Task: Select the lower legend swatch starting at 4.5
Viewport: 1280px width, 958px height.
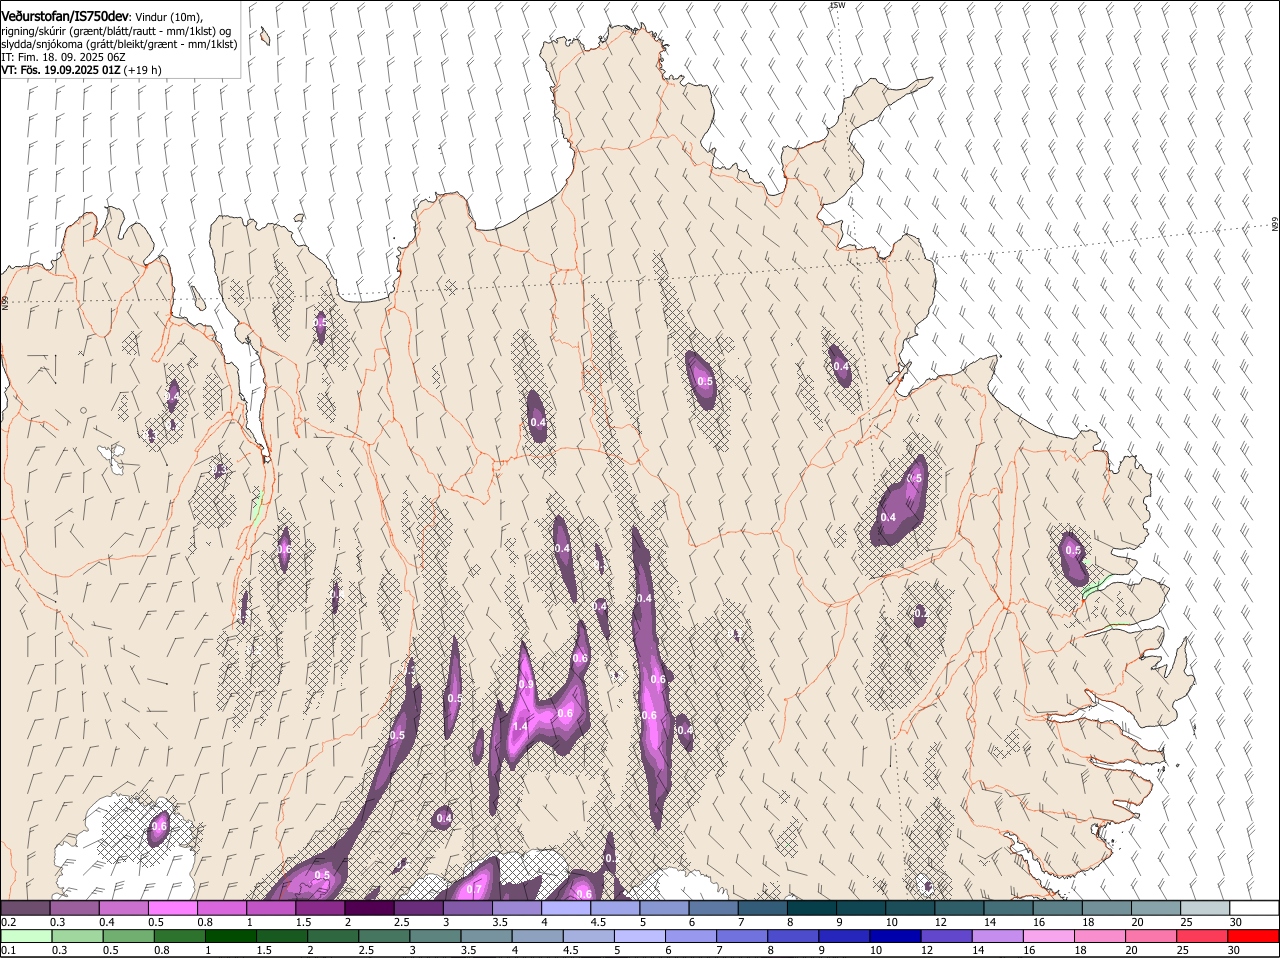Action: tap(588, 936)
